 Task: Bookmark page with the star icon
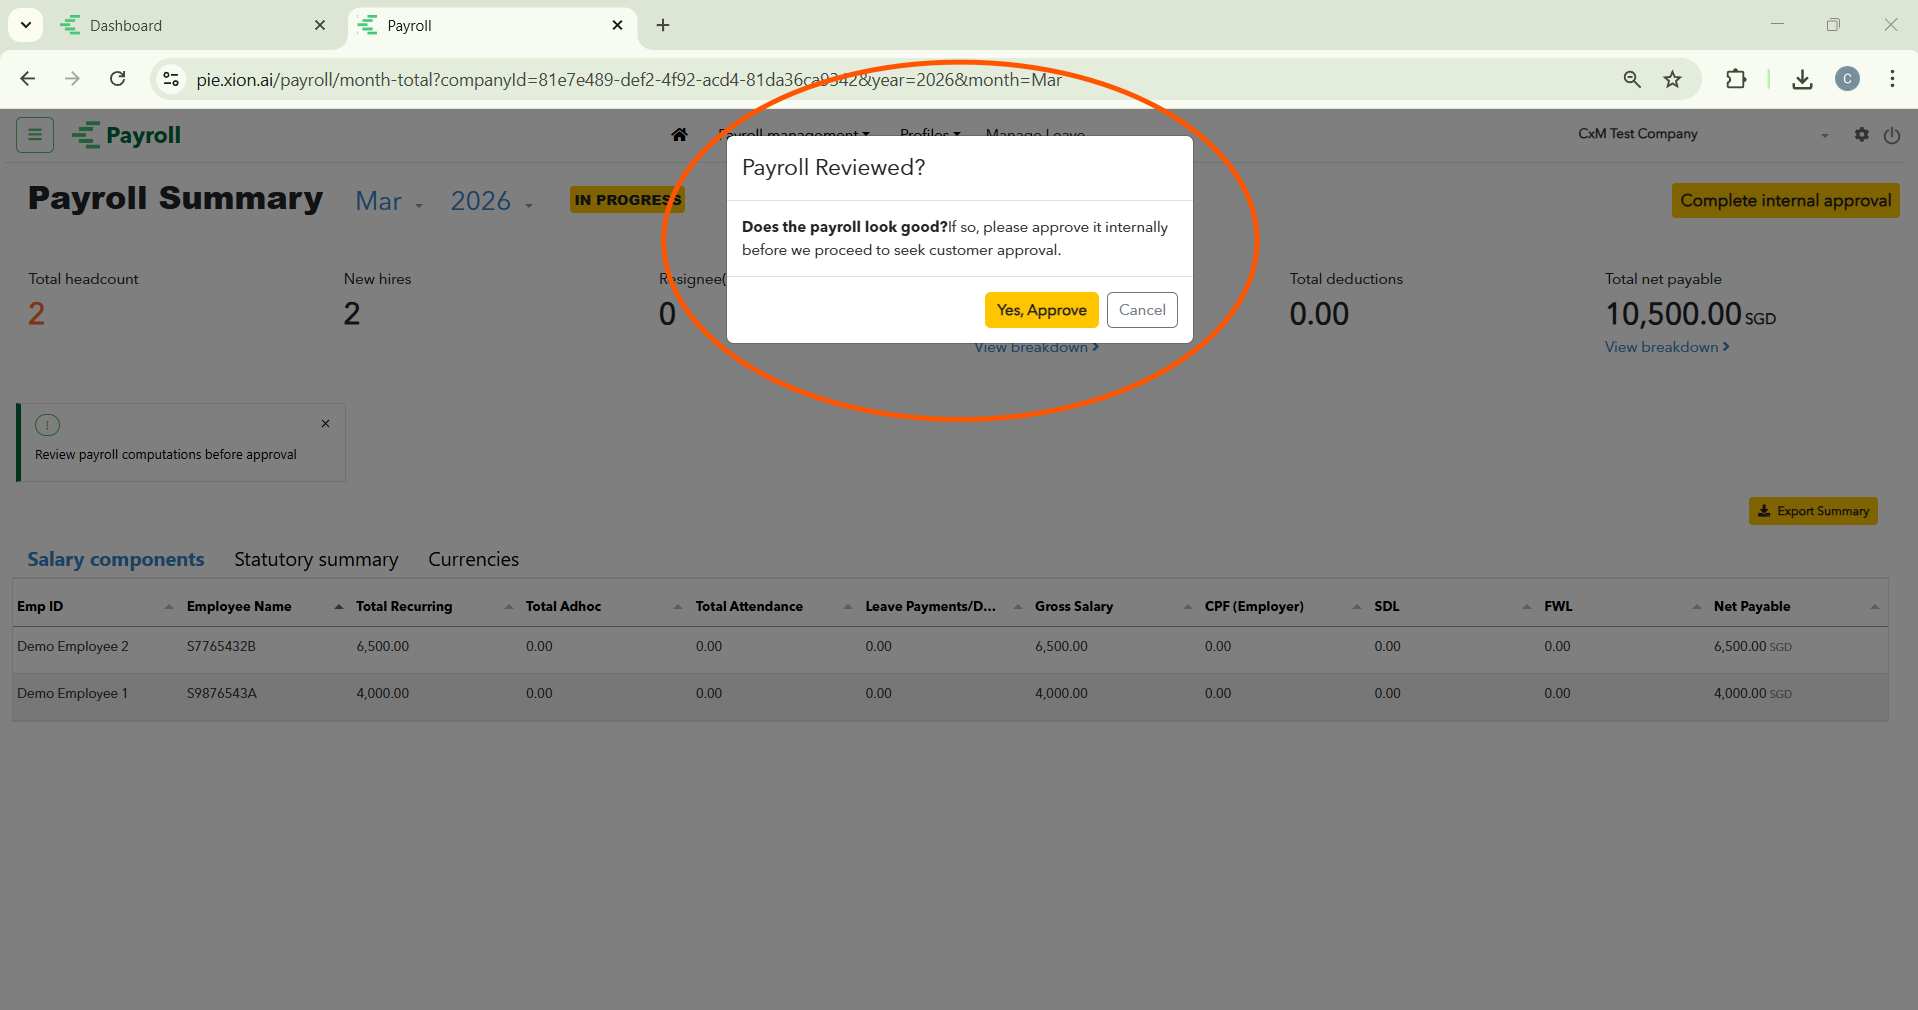coord(1672,80)
